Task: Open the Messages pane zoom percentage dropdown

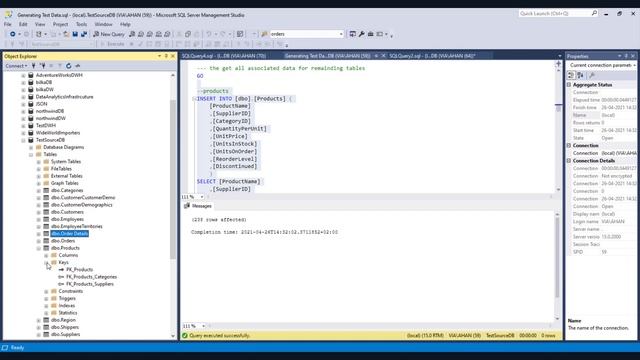Action: click(203, 326)
